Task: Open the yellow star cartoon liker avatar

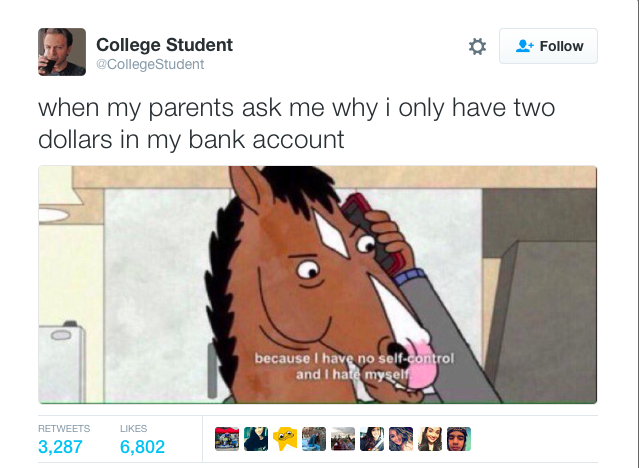Action: click(285, 439)
